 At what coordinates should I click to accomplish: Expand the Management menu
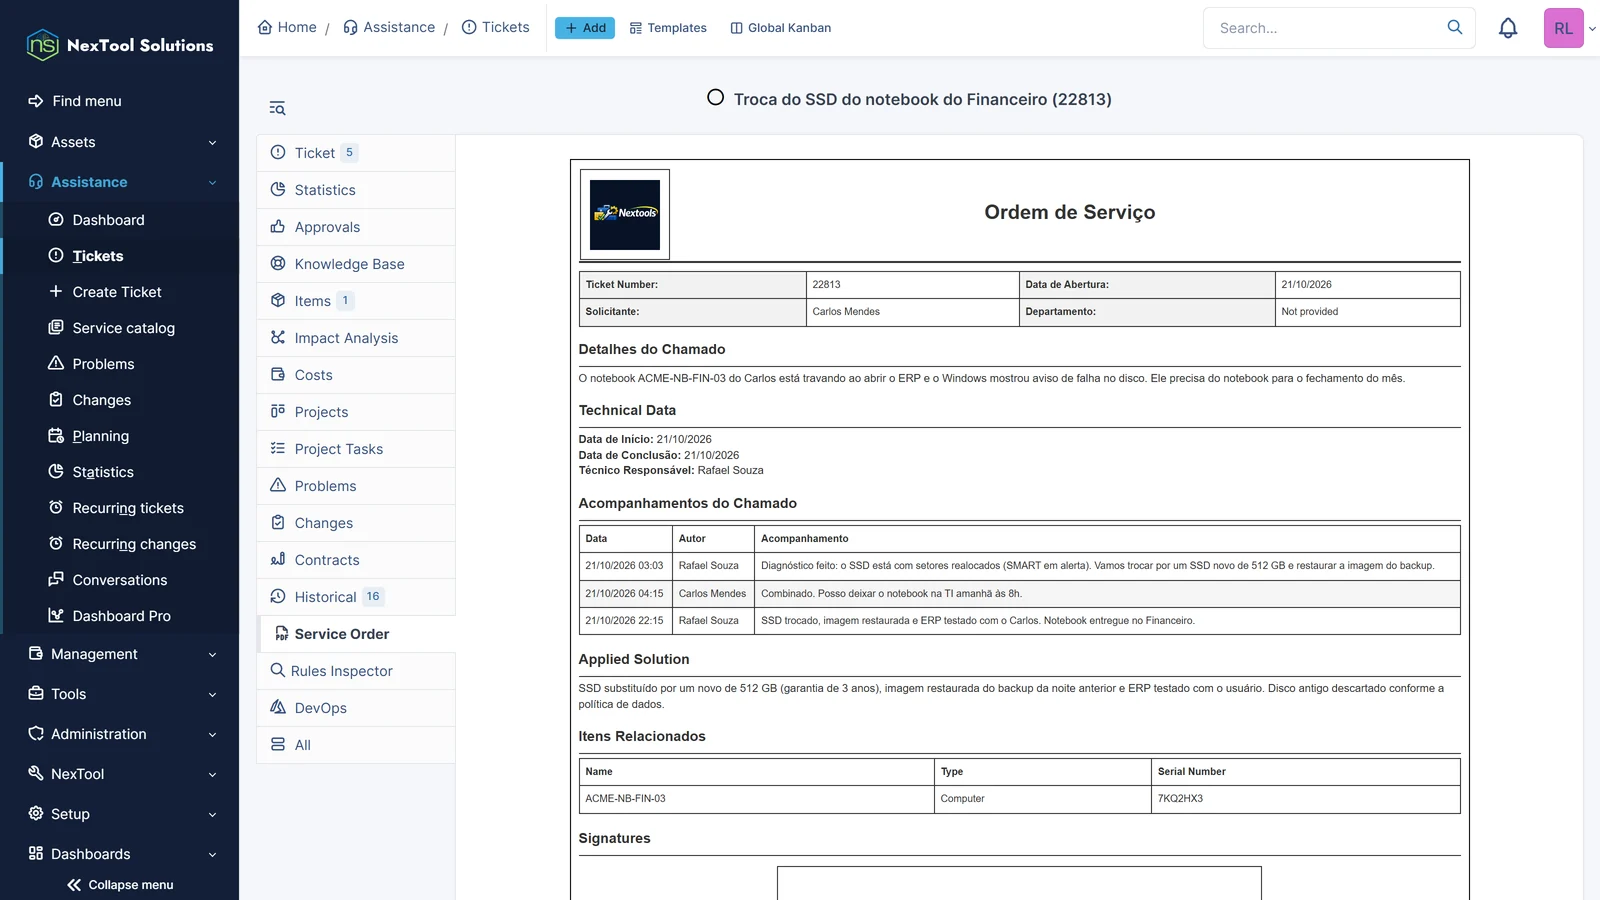tap(120, 654)
